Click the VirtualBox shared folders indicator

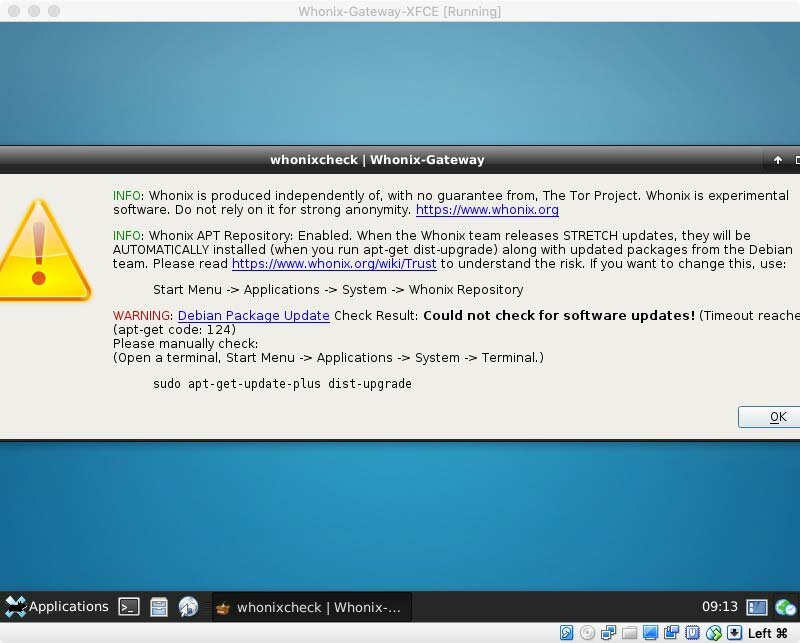pos(629,633)
